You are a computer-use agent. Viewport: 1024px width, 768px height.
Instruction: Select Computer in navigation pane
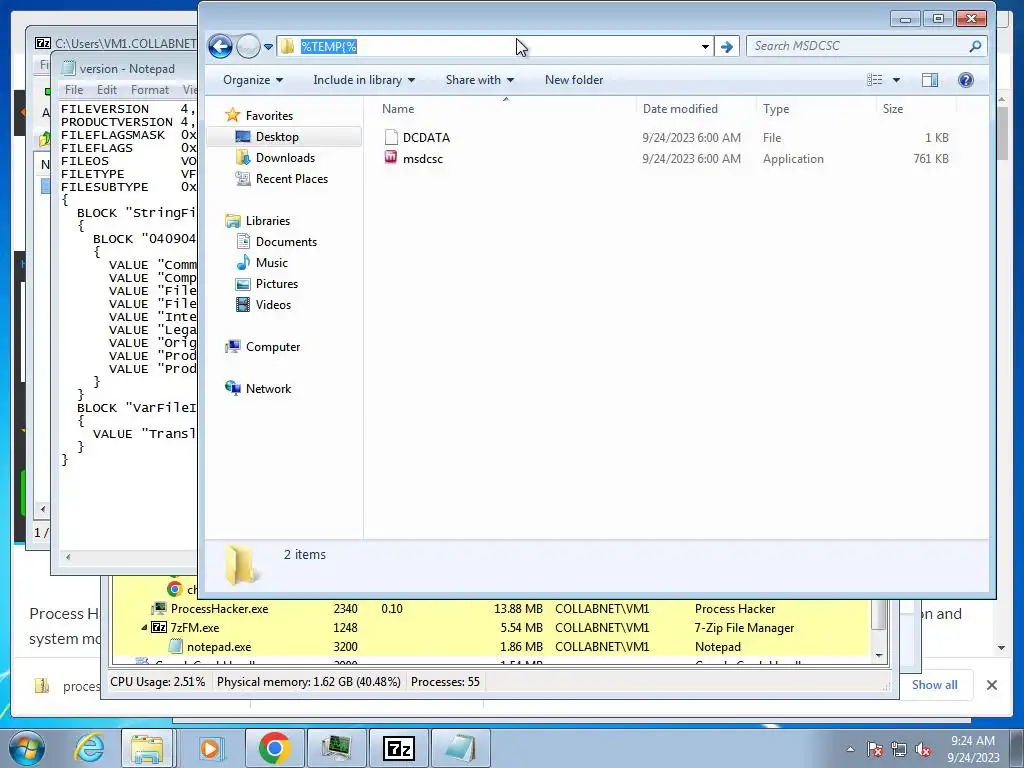click(x=273, y=347)
